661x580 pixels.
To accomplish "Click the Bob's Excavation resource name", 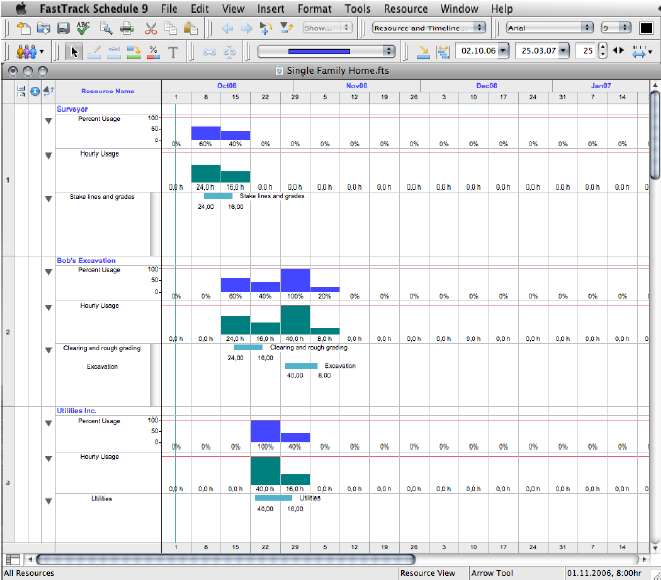I will [x=86, y=260].
